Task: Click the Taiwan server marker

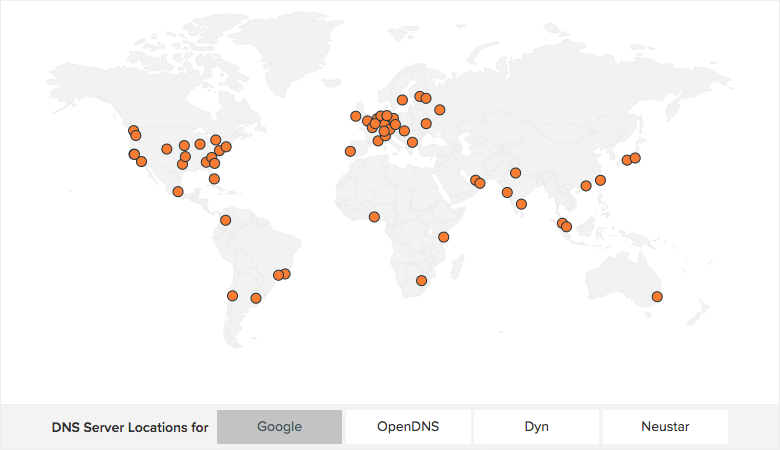Action: (600, 180)
